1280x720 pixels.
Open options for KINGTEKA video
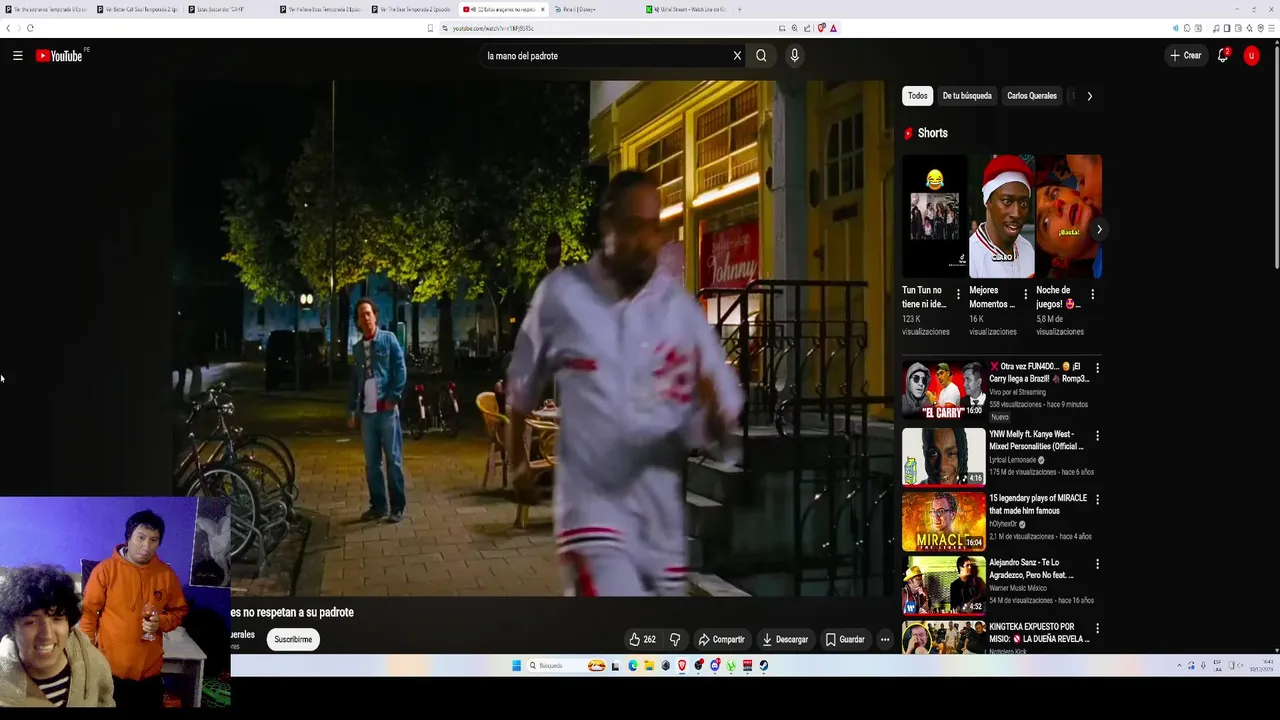pos(1097,629)
